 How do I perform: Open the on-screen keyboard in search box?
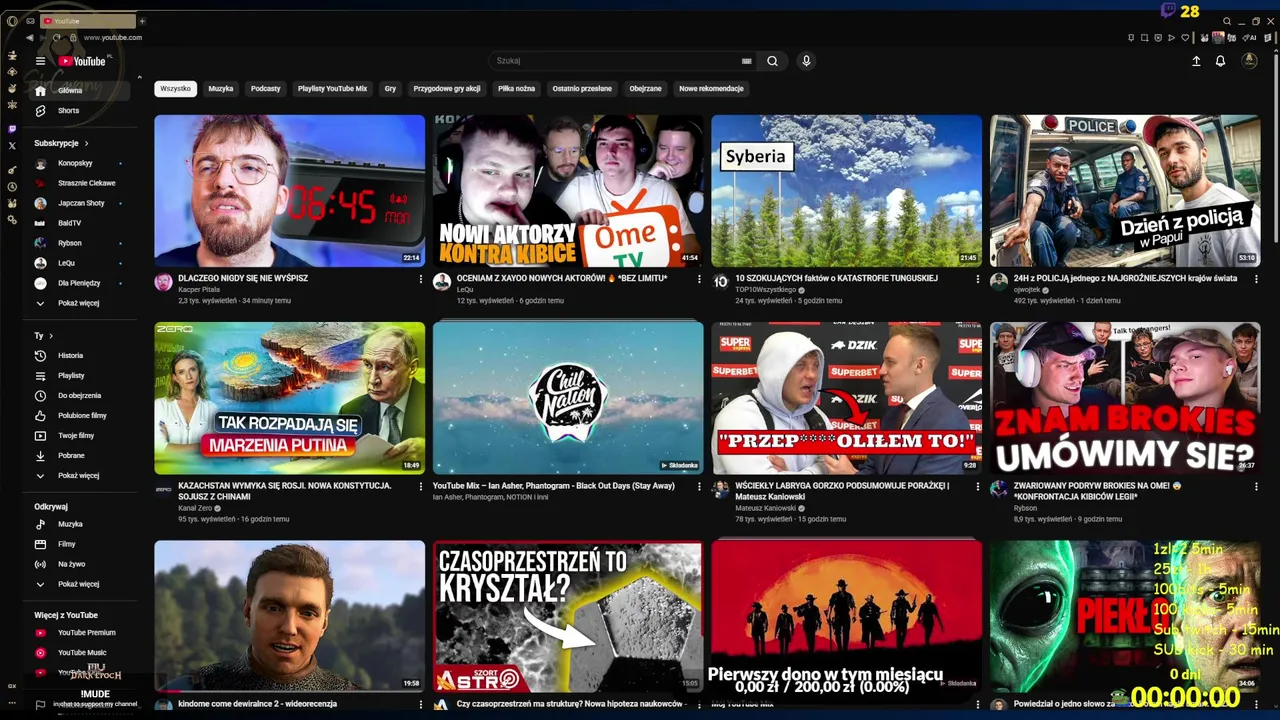pos(746,61)
